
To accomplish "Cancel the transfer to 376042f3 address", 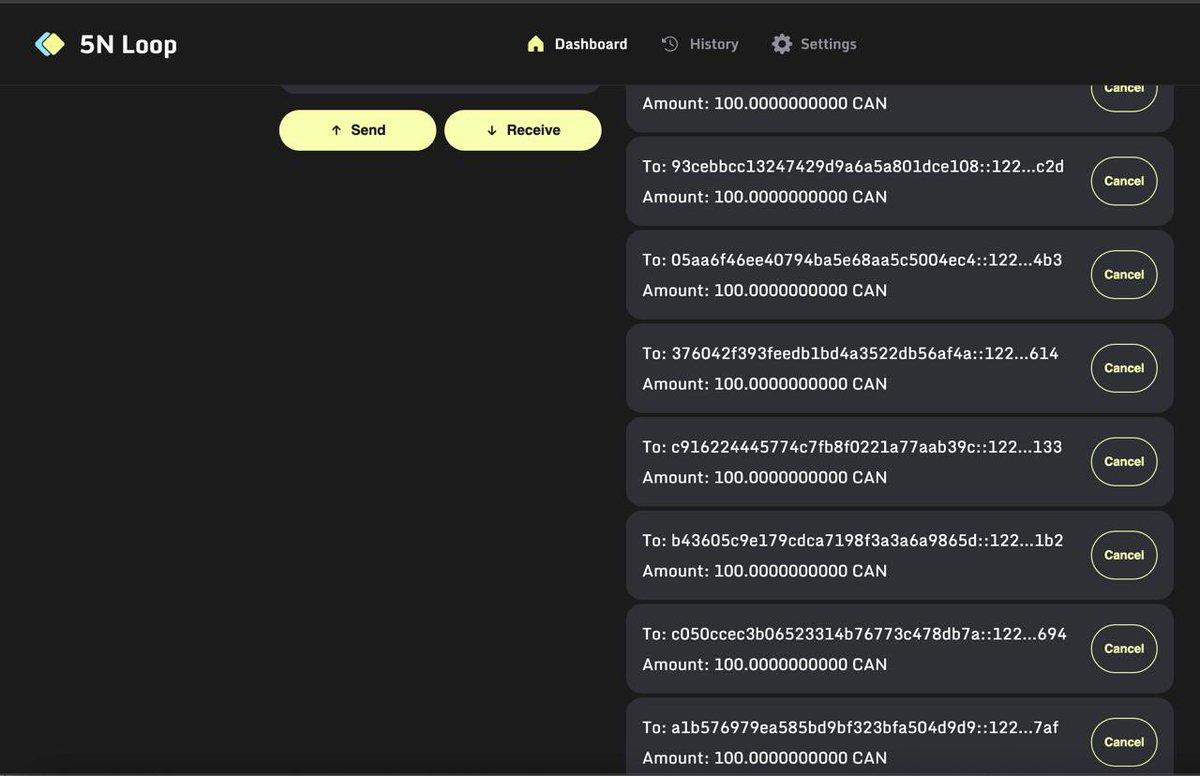I will point(1124,368).
